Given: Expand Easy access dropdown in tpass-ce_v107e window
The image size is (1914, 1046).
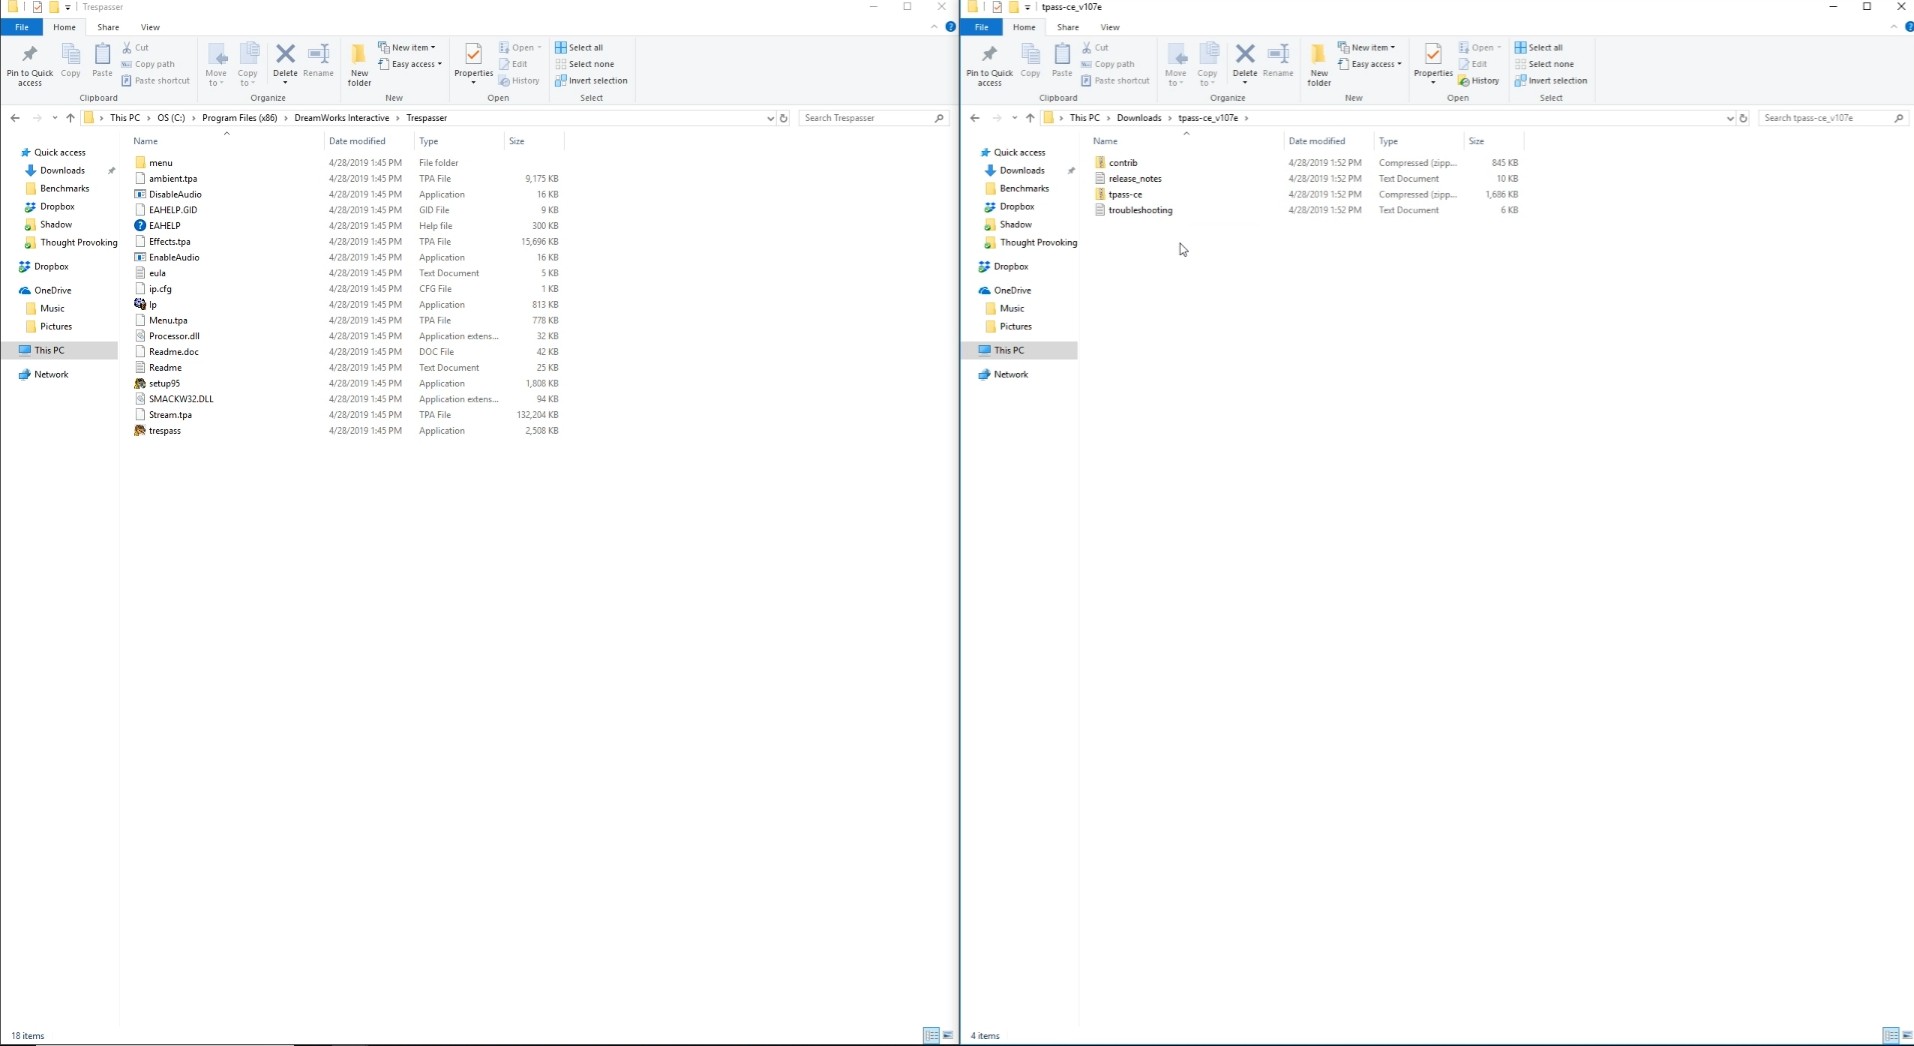Looking at the screenshot, I should point(1372,64).
